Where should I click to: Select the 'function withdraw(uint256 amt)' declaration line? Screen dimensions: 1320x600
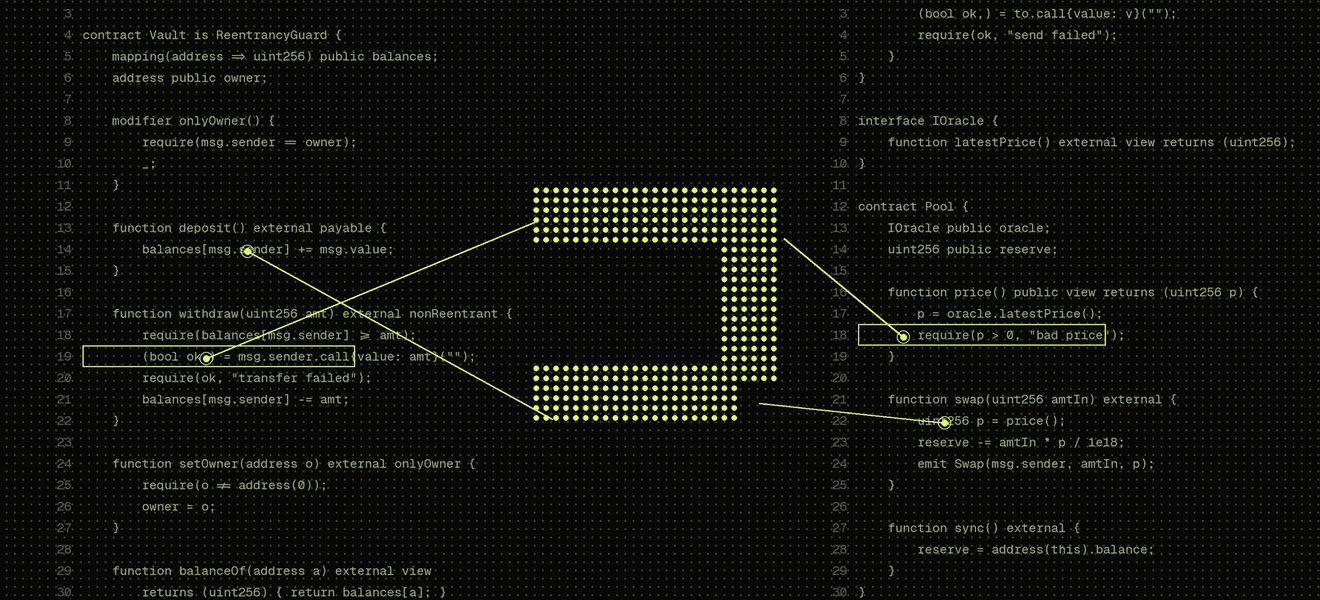(312, 314)
